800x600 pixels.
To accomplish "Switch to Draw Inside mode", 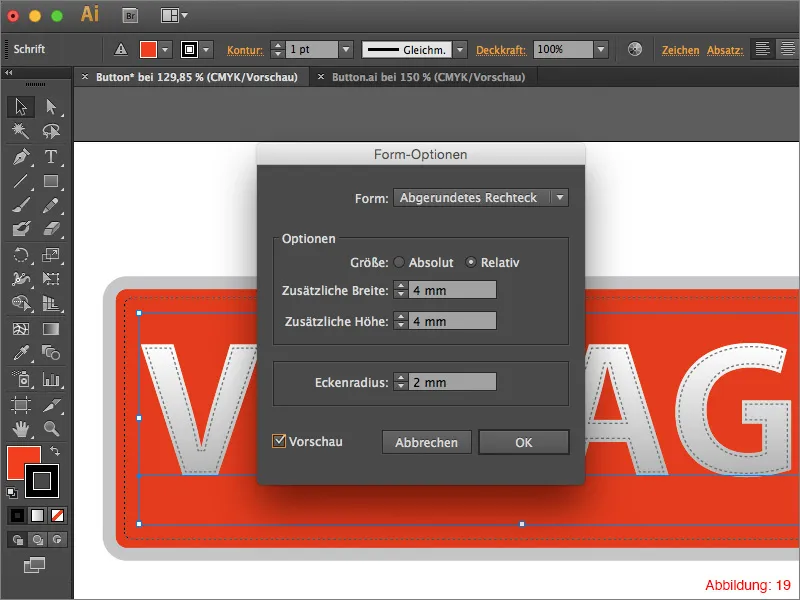I will 57,540.
